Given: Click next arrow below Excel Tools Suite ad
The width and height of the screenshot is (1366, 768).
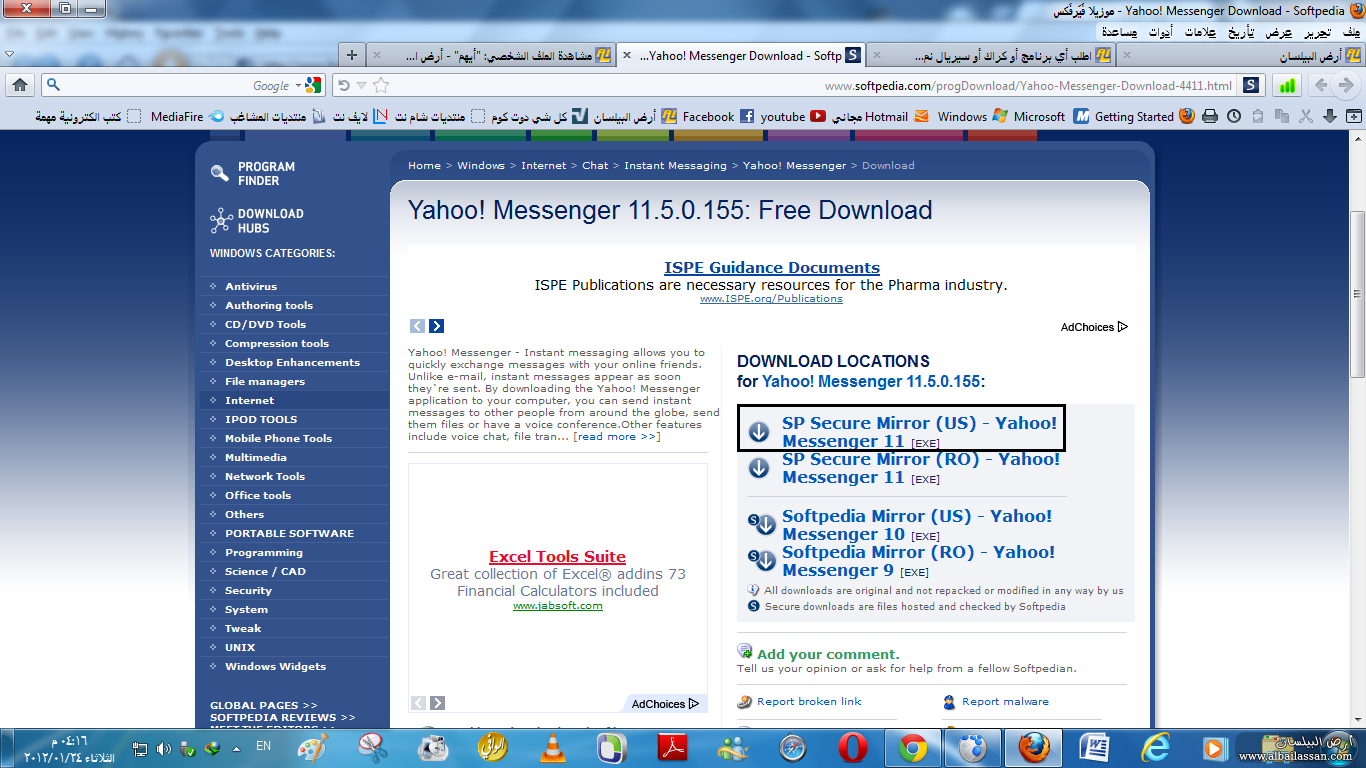Looking at the screenshot, I should (x=437, y=703).
